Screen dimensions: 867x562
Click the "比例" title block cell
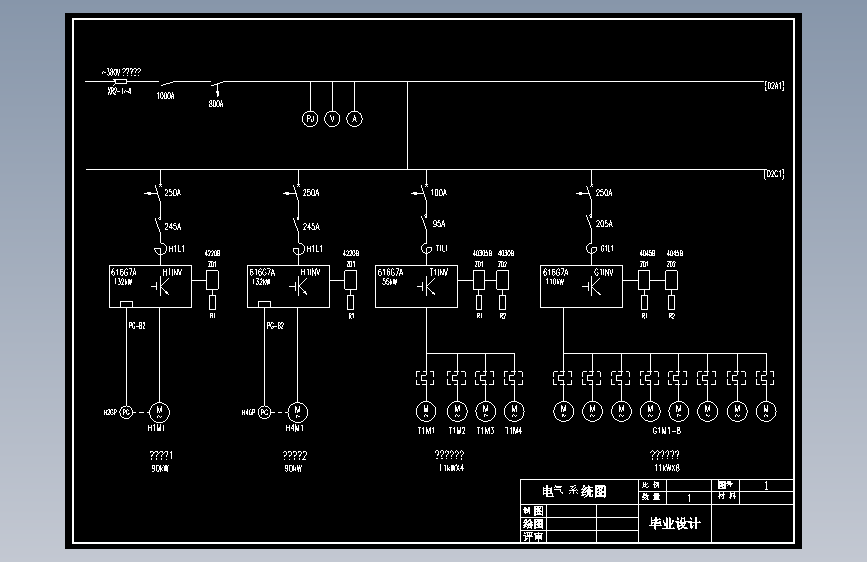pyautogui.click(x=651, y=485)
